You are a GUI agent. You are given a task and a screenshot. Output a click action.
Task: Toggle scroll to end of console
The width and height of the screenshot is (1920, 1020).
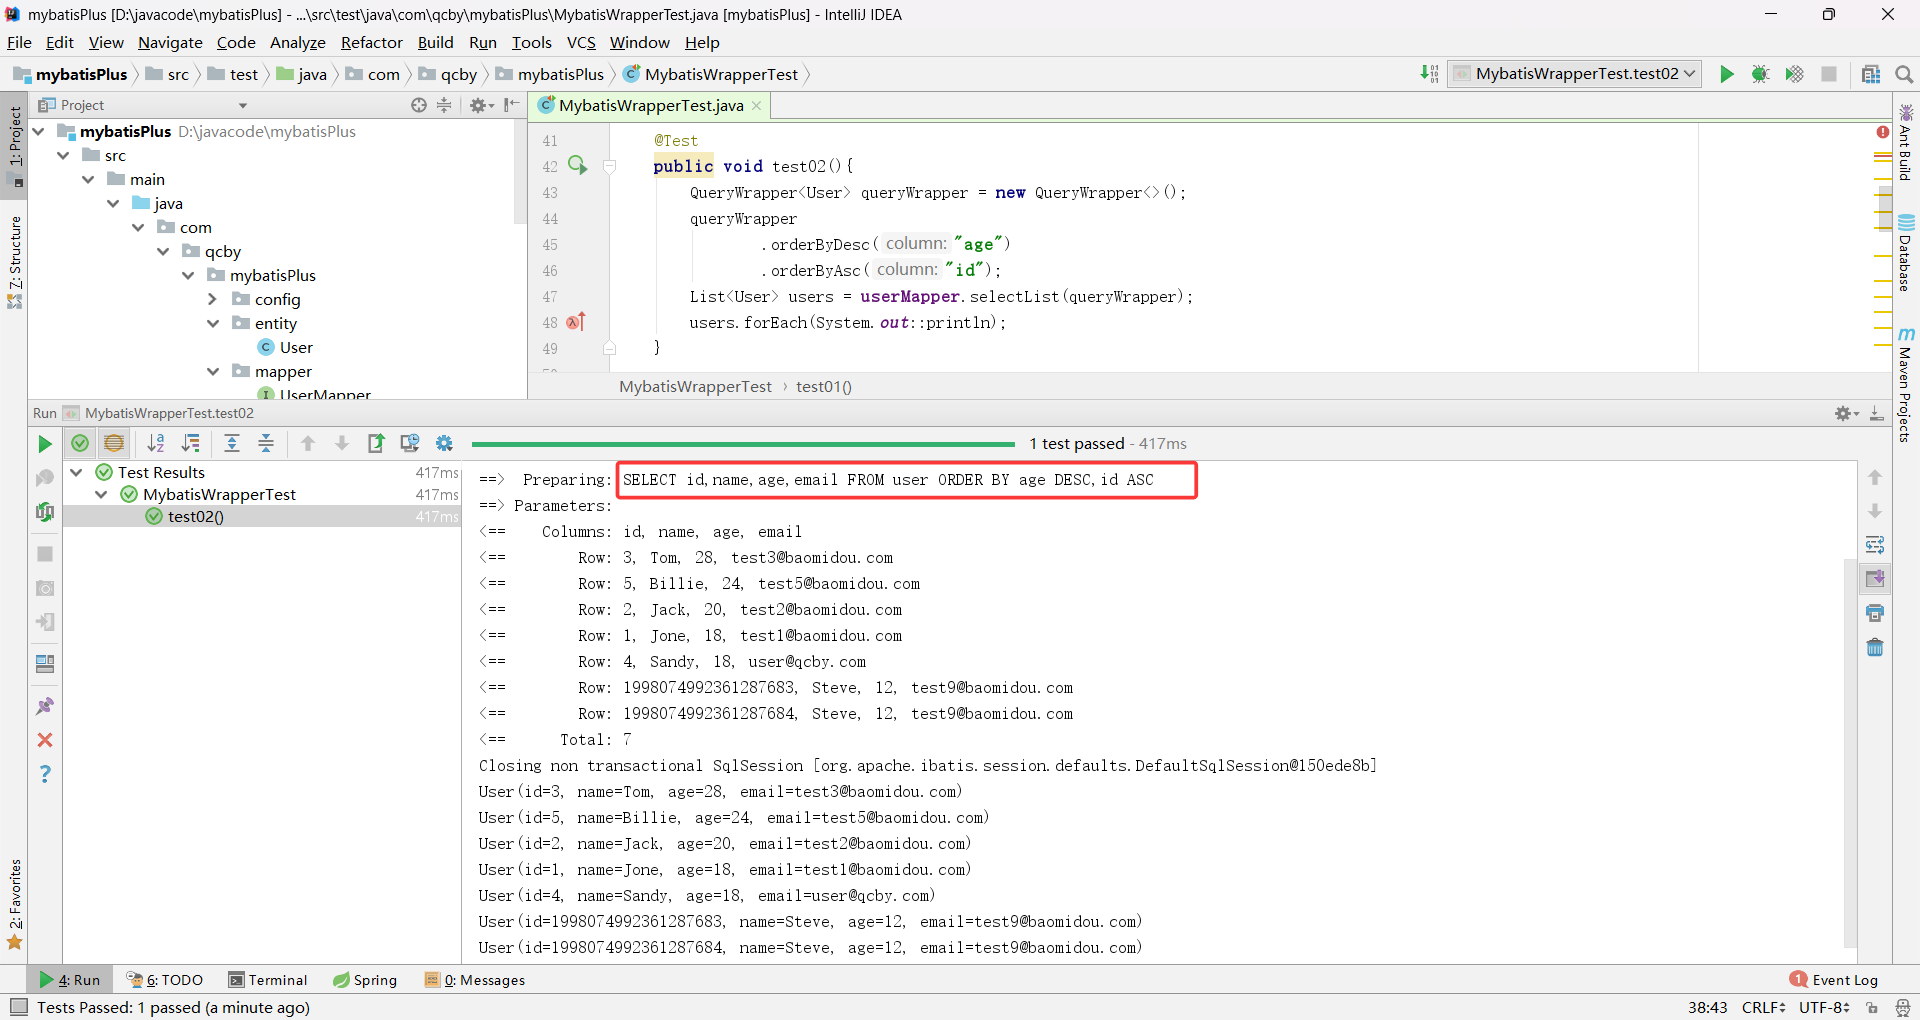pyautogui.click(x=1875, y=579)
